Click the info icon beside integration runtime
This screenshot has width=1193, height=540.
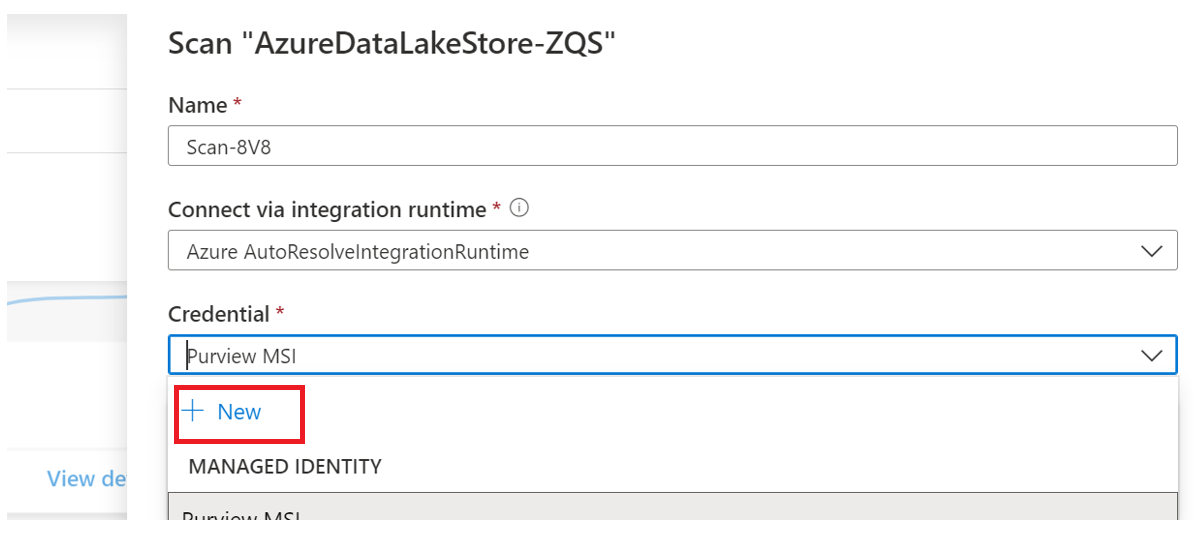click(x=518, y=209)
